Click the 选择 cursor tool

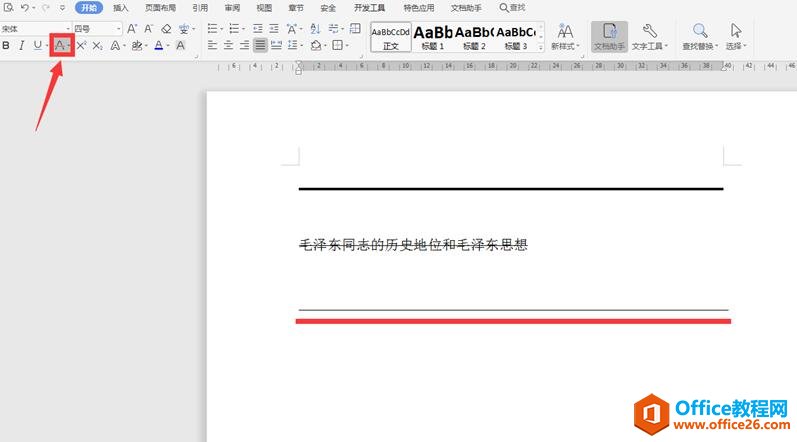(735, 37)
